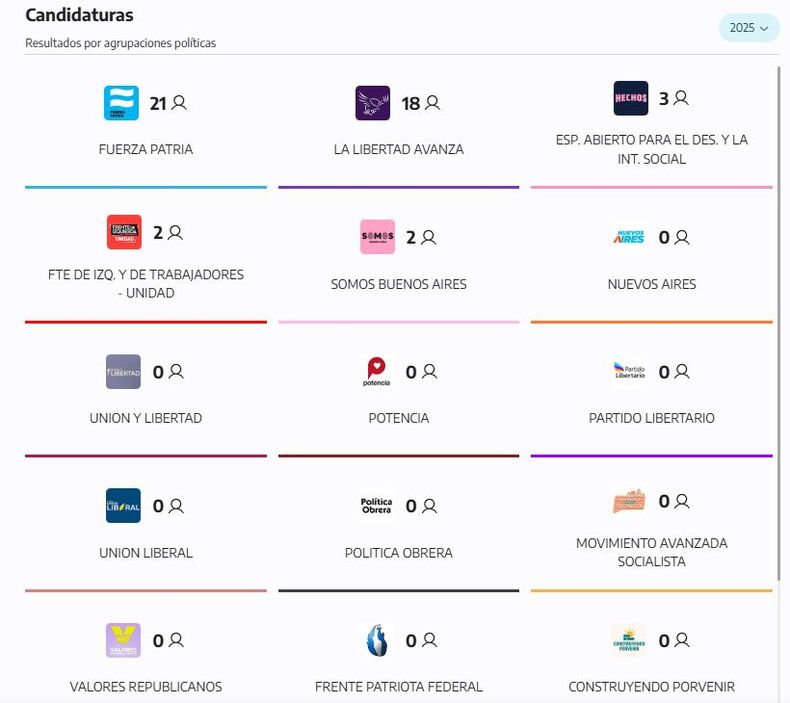Select FTE DE IZQ. Y DE TRABAJADORES label
This screenshot has width=790, height=703.
pyautogui.click(x=146, y=284)
